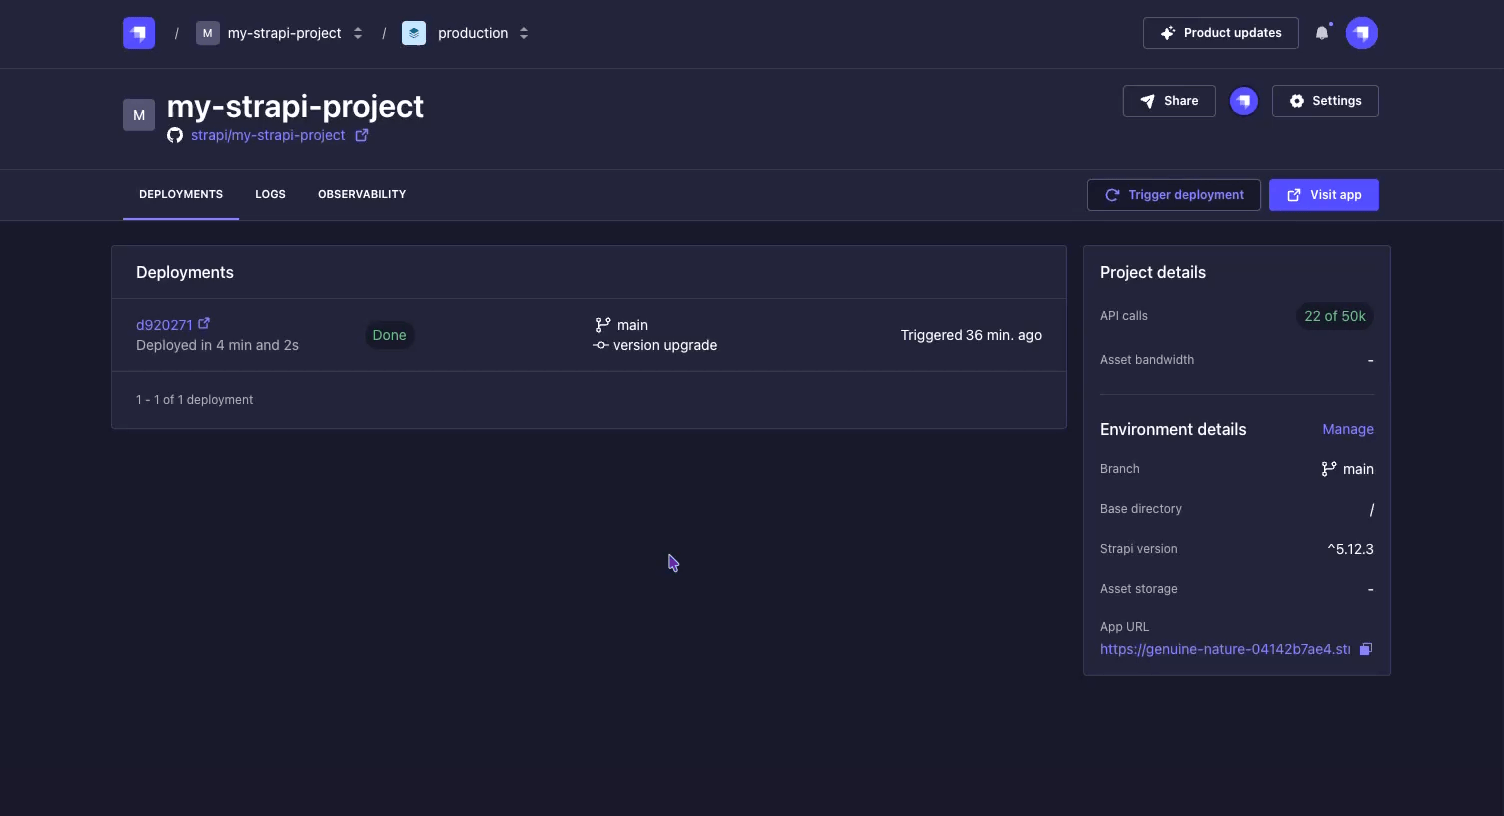Click the external link icon beside commit d920271
This screenshot has height=816, width=1504.
(x=204, y=323)
